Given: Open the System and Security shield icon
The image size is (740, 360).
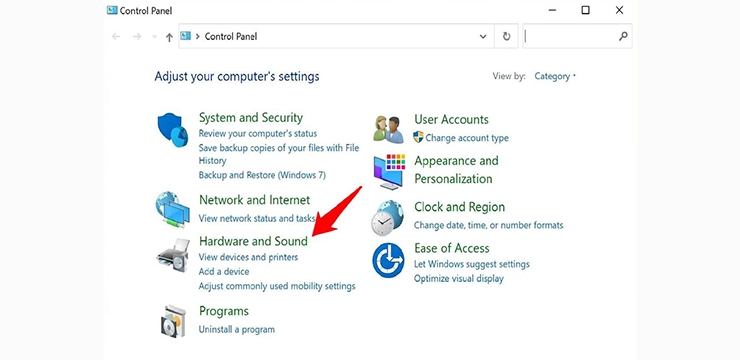Looking at the screenshot, I should [x=172, y=130].
